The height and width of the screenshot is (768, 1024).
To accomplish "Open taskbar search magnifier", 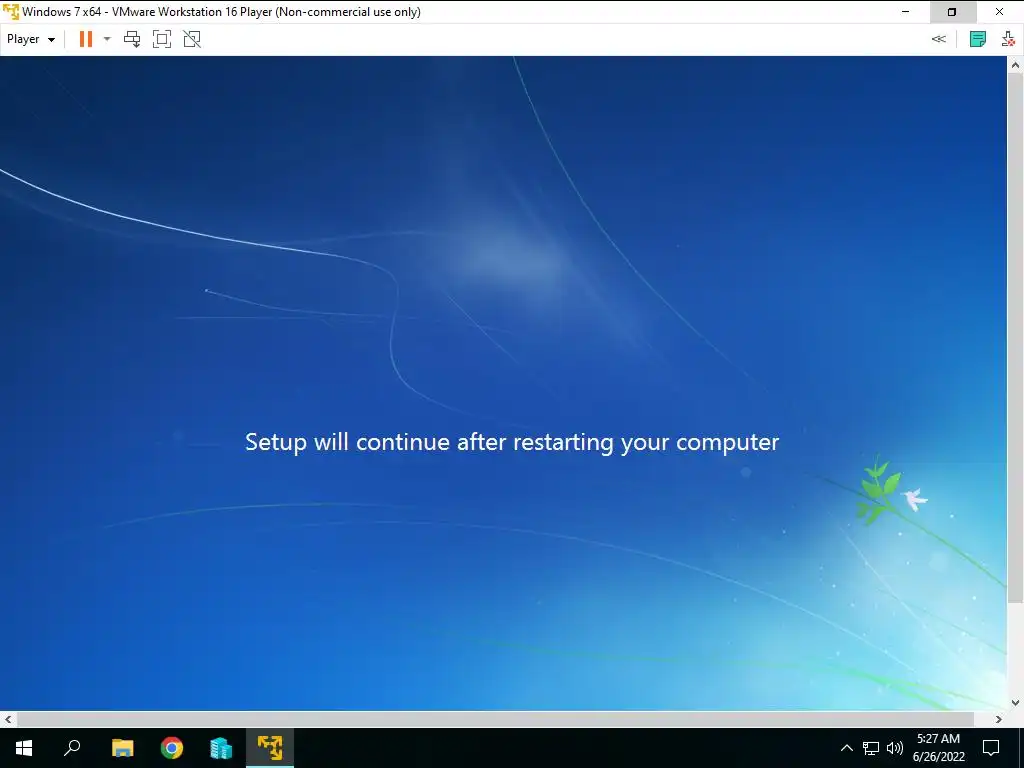I will [72, 748].
